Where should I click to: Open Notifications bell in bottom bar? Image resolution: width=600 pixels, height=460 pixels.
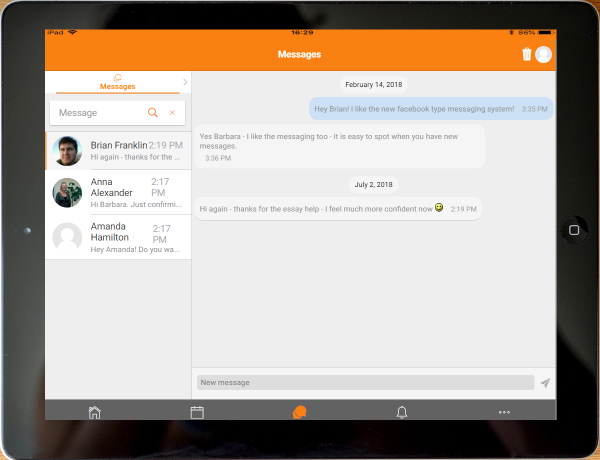click(402, 412)
